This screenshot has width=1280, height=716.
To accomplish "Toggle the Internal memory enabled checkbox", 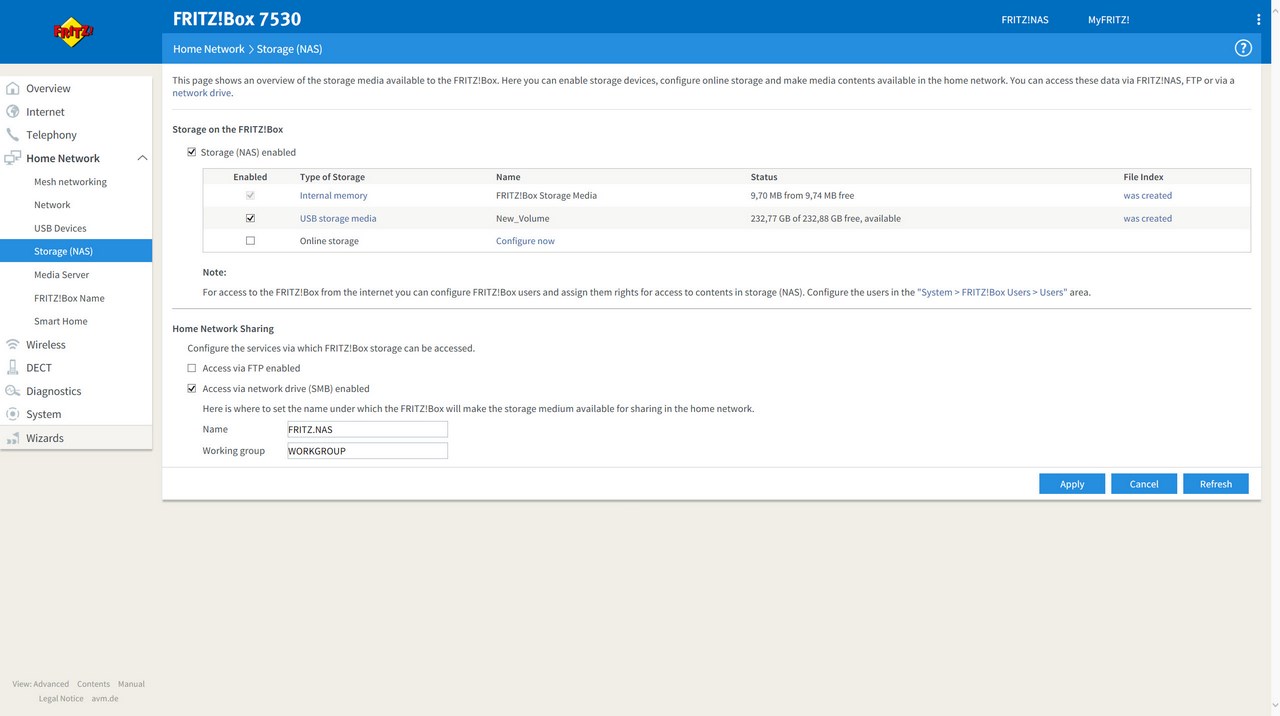I will click(250, 195).
